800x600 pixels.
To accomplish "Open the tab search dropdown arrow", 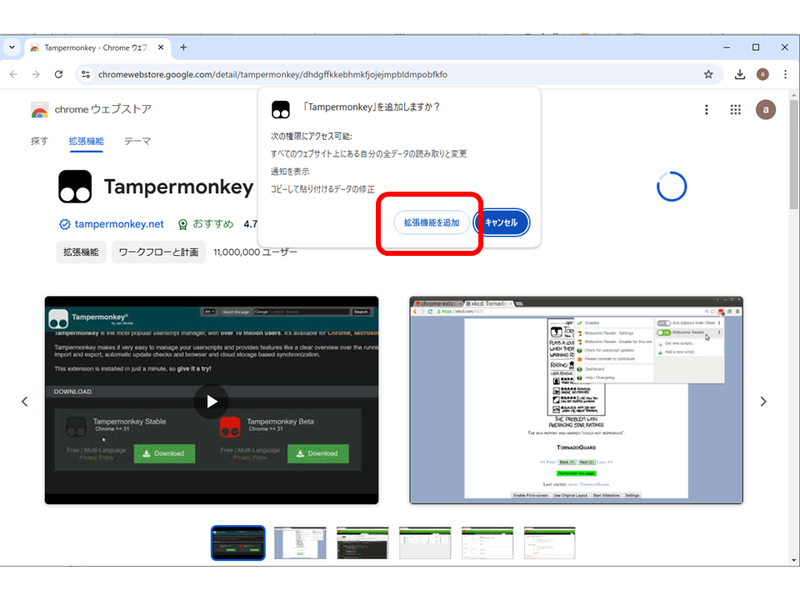I will pos(12,47).
